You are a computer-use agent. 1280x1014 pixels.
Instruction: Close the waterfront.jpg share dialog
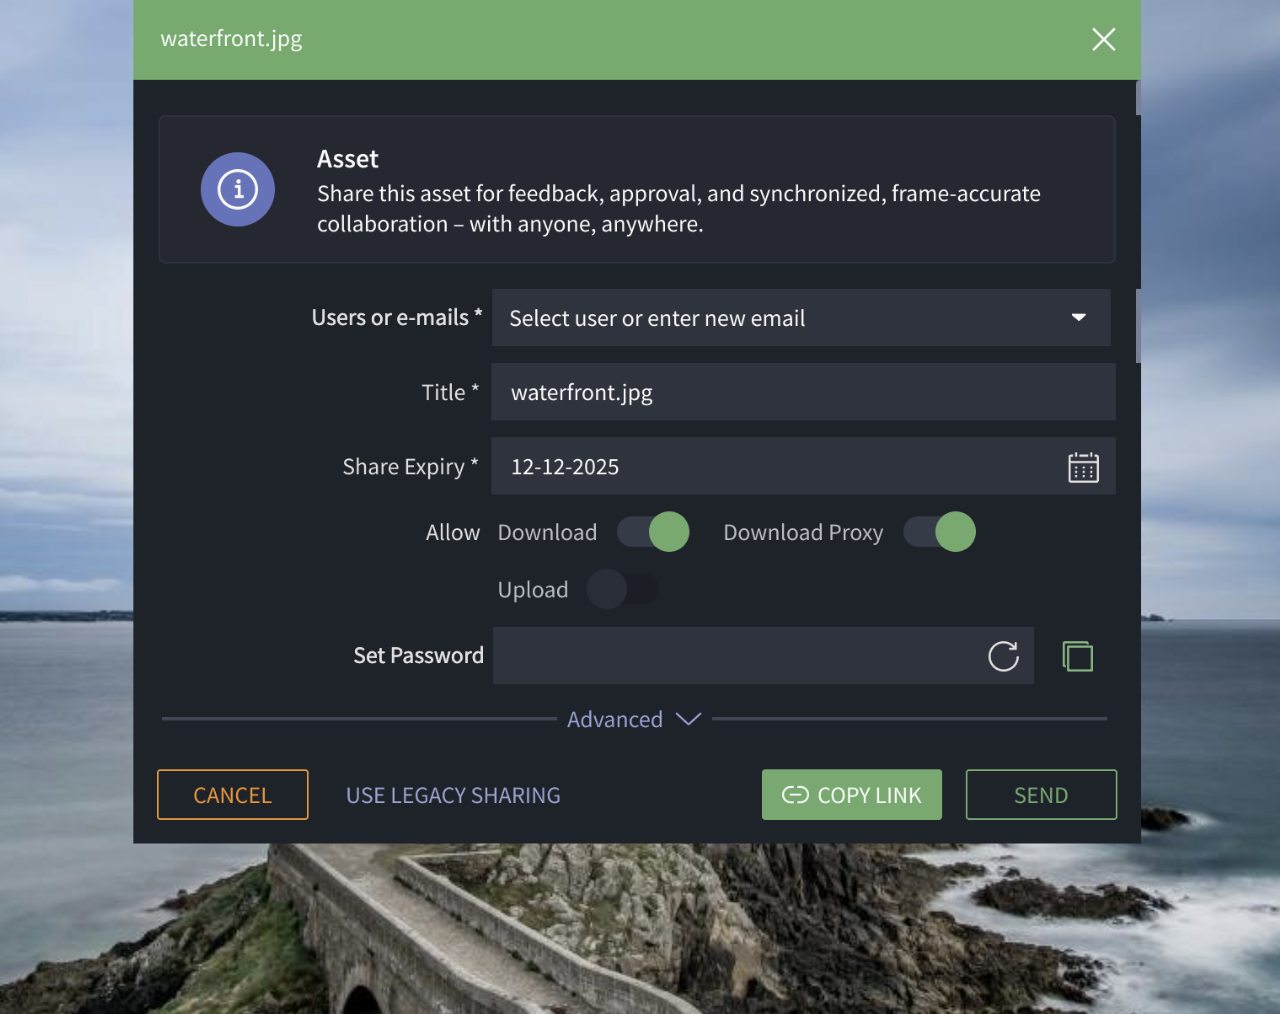tap(1103, 39)
